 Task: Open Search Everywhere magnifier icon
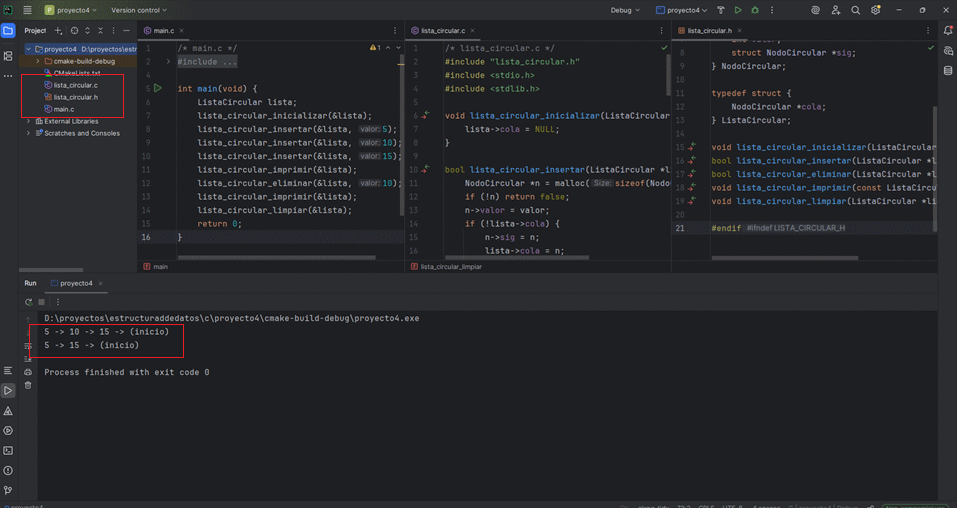855,10
